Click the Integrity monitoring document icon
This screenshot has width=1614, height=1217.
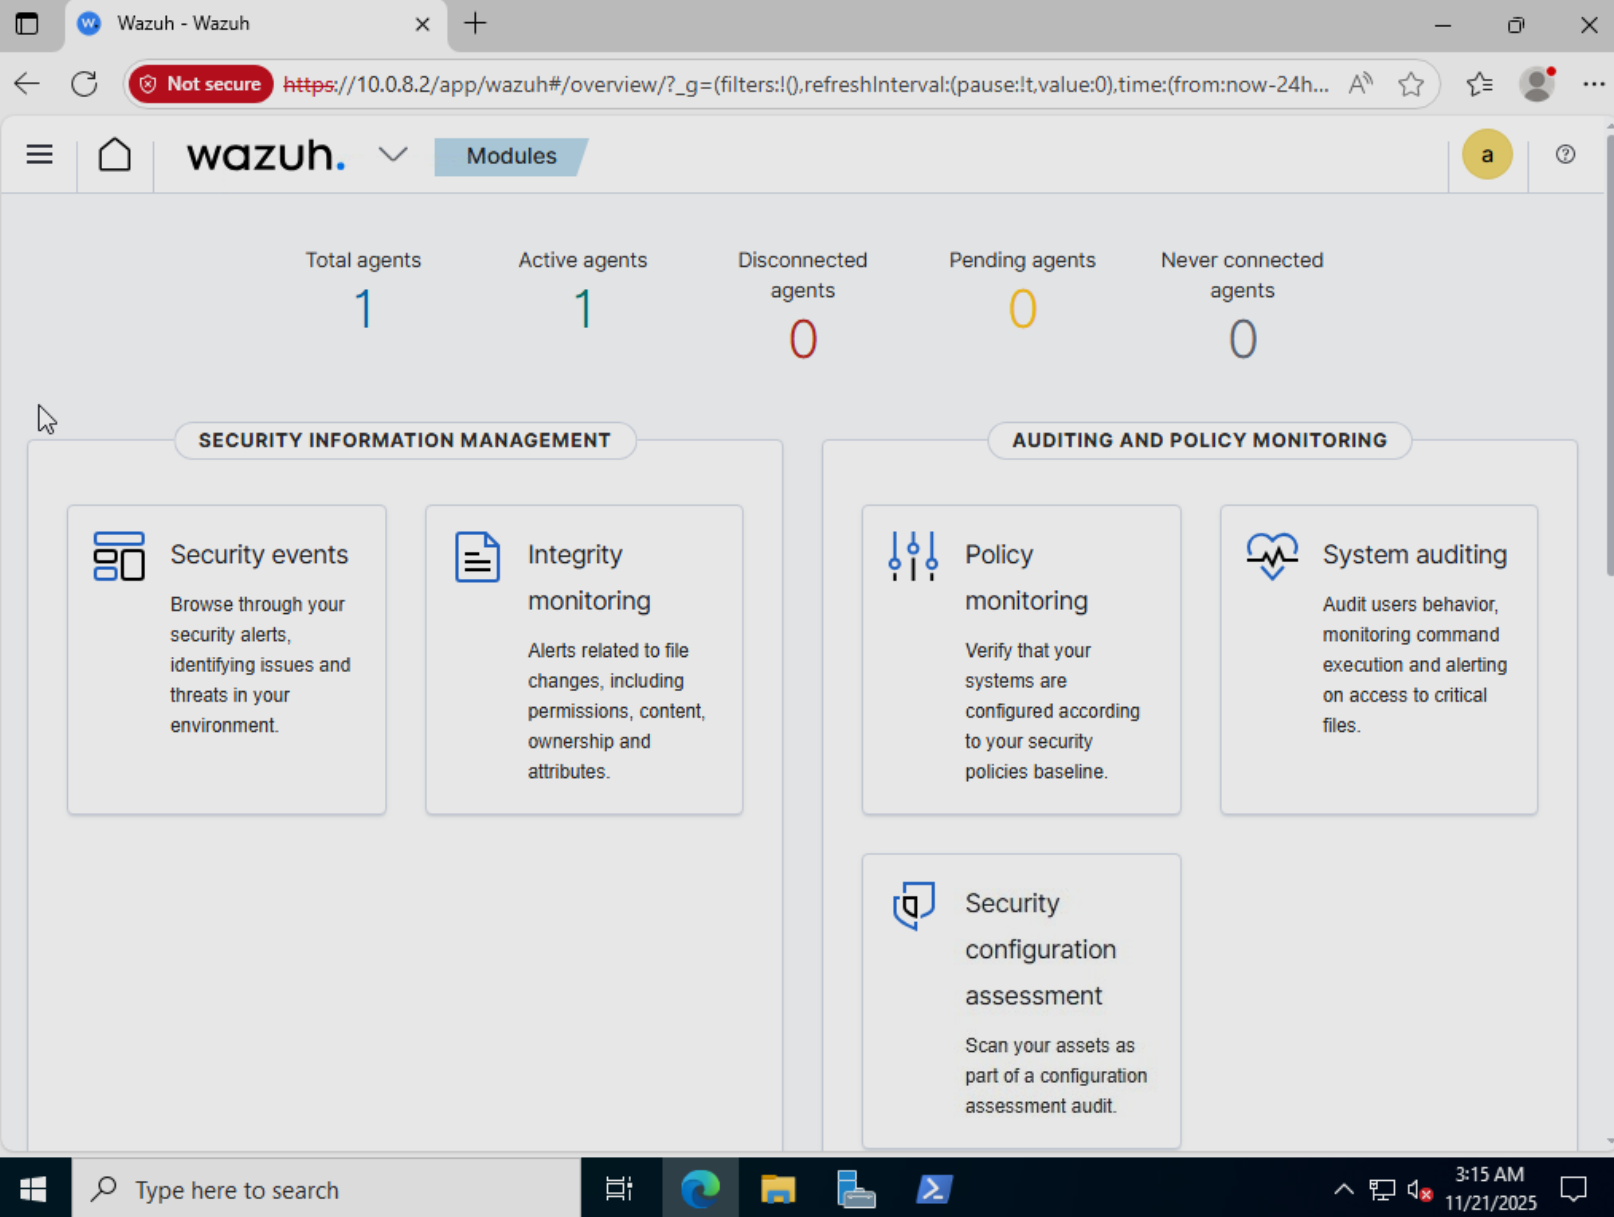(477, 557)
